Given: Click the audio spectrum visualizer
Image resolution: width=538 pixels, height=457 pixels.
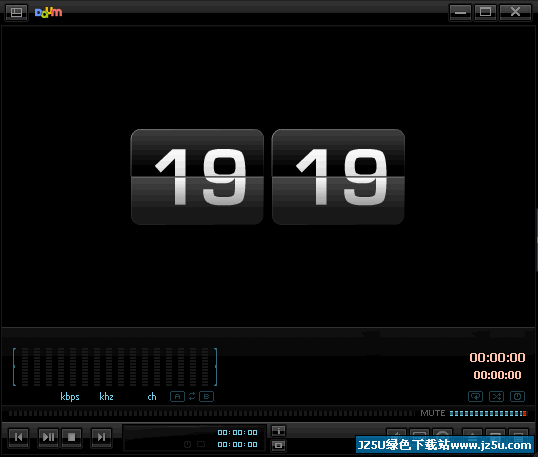Looking at the screenshot, I should click(x=115, y=367).
